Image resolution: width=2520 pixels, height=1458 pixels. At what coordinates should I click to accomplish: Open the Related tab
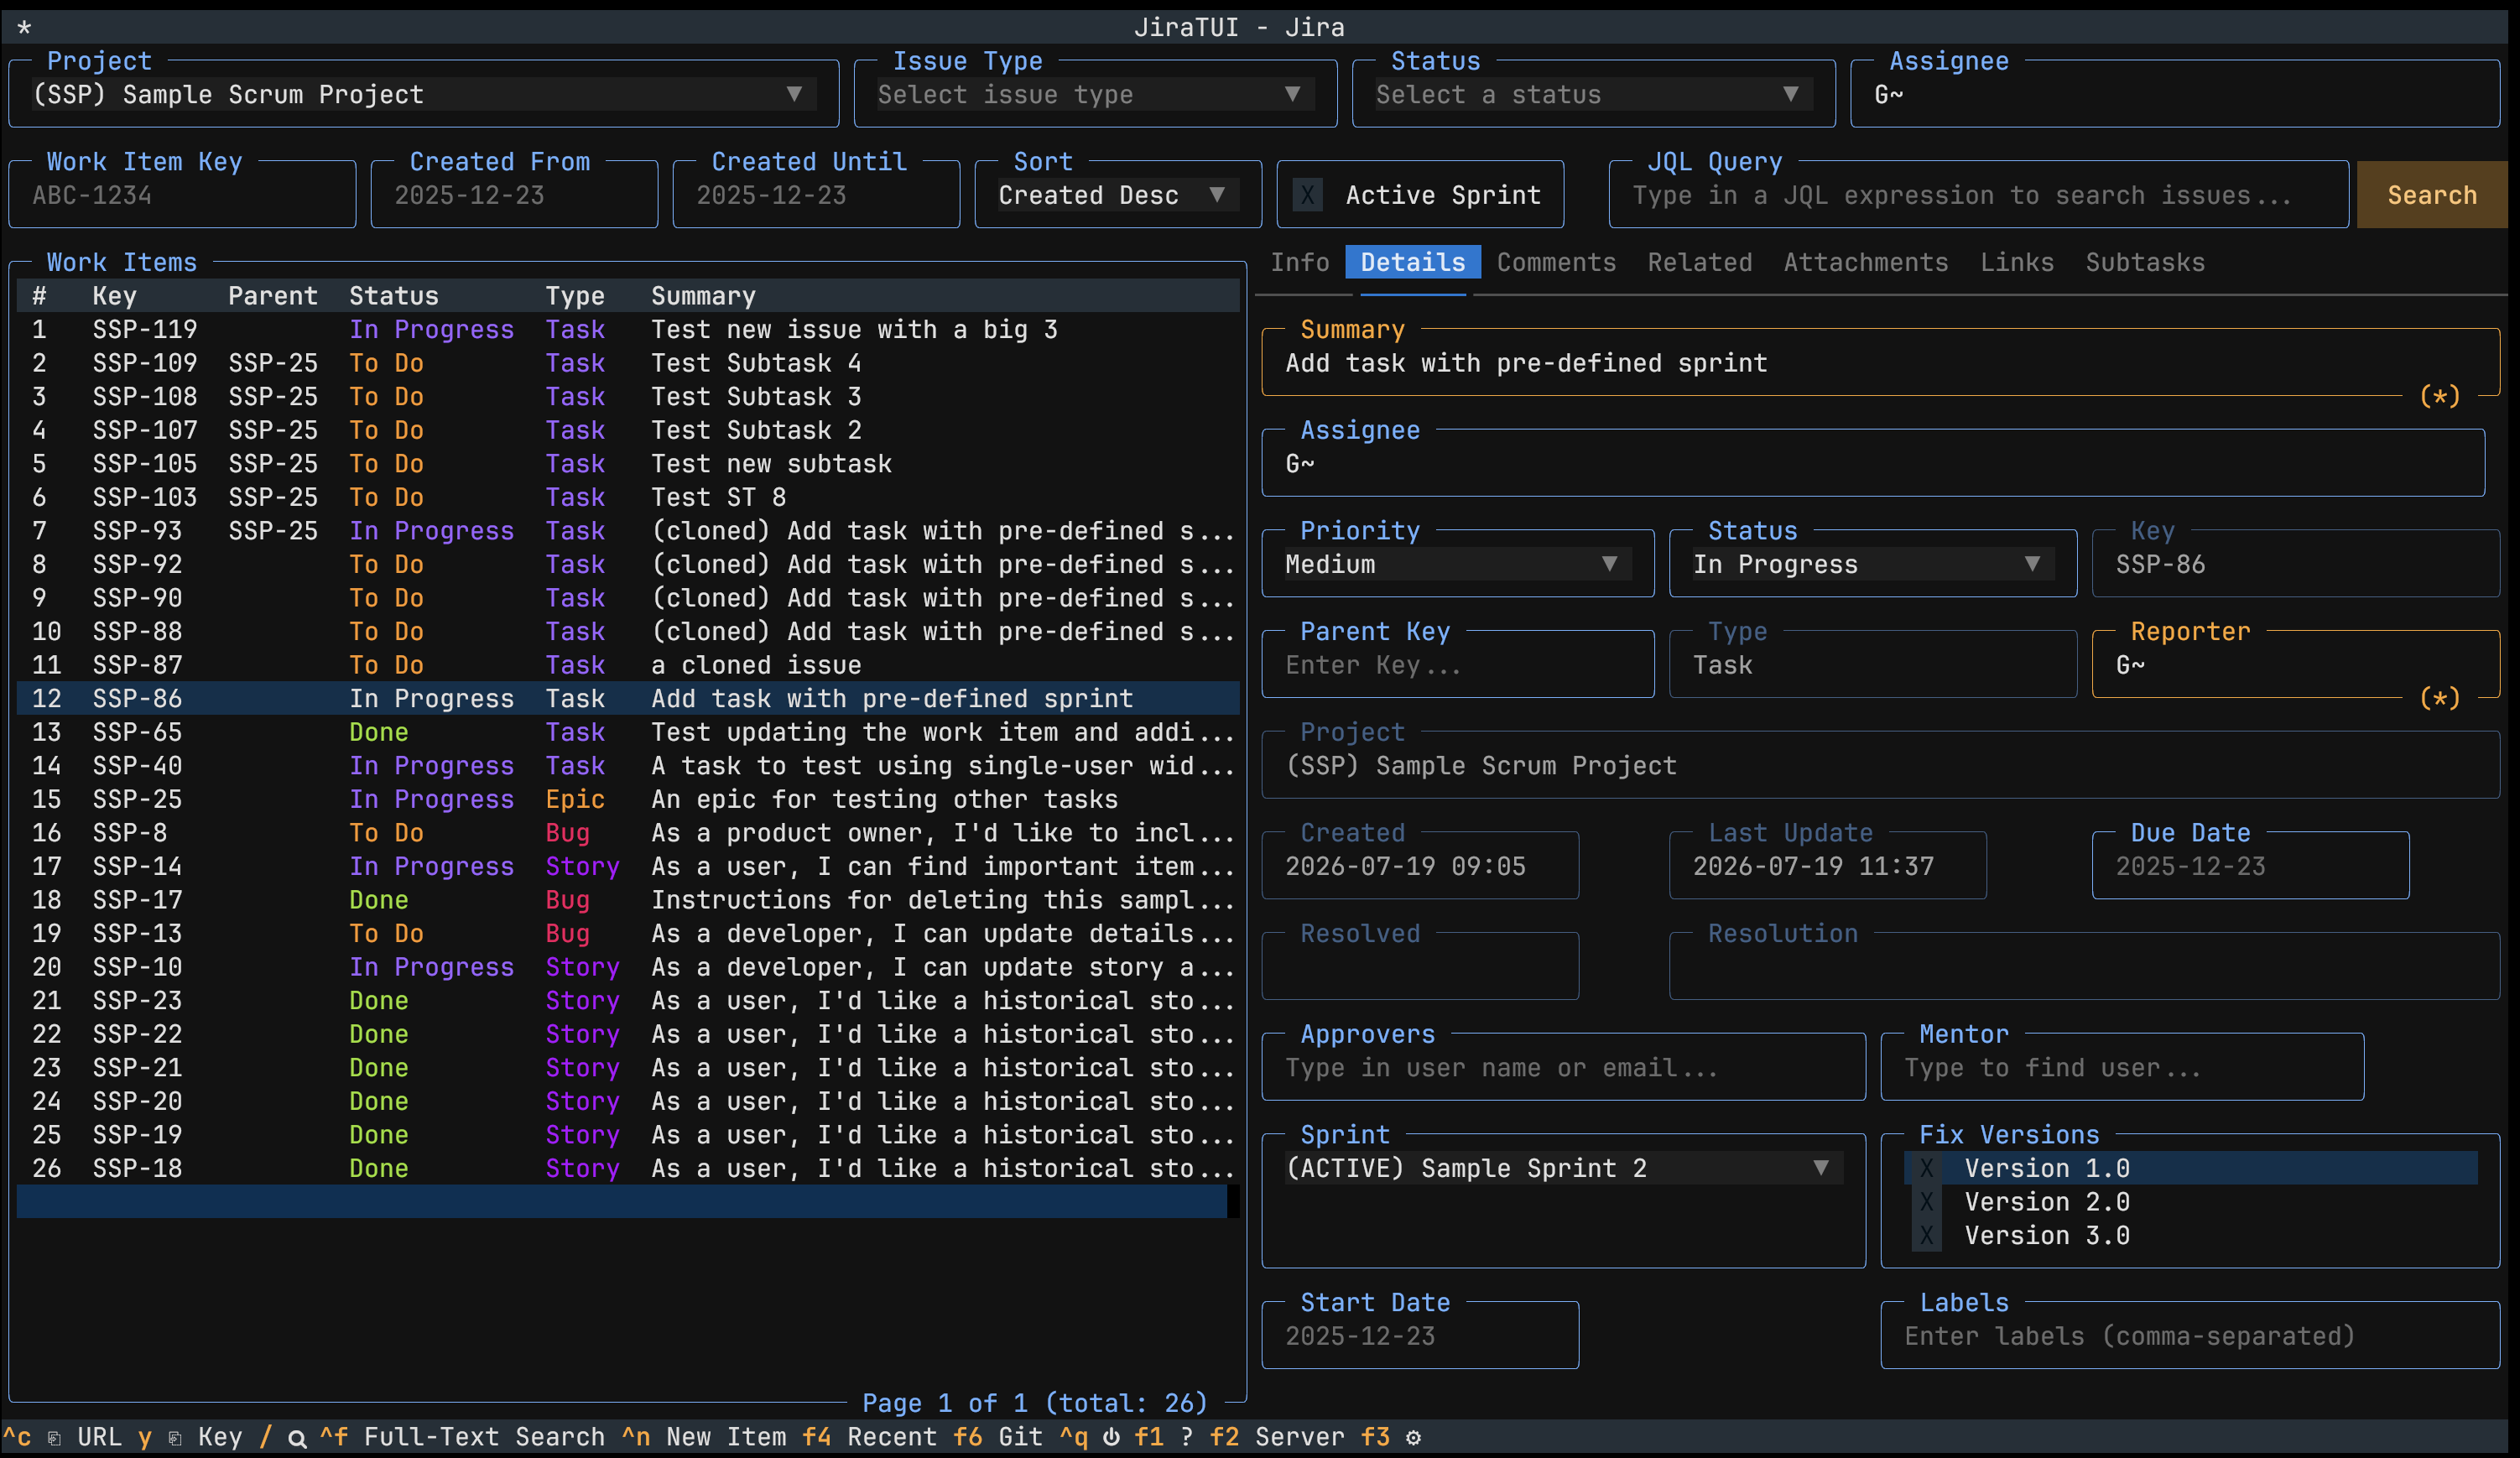pos(1699,262)
